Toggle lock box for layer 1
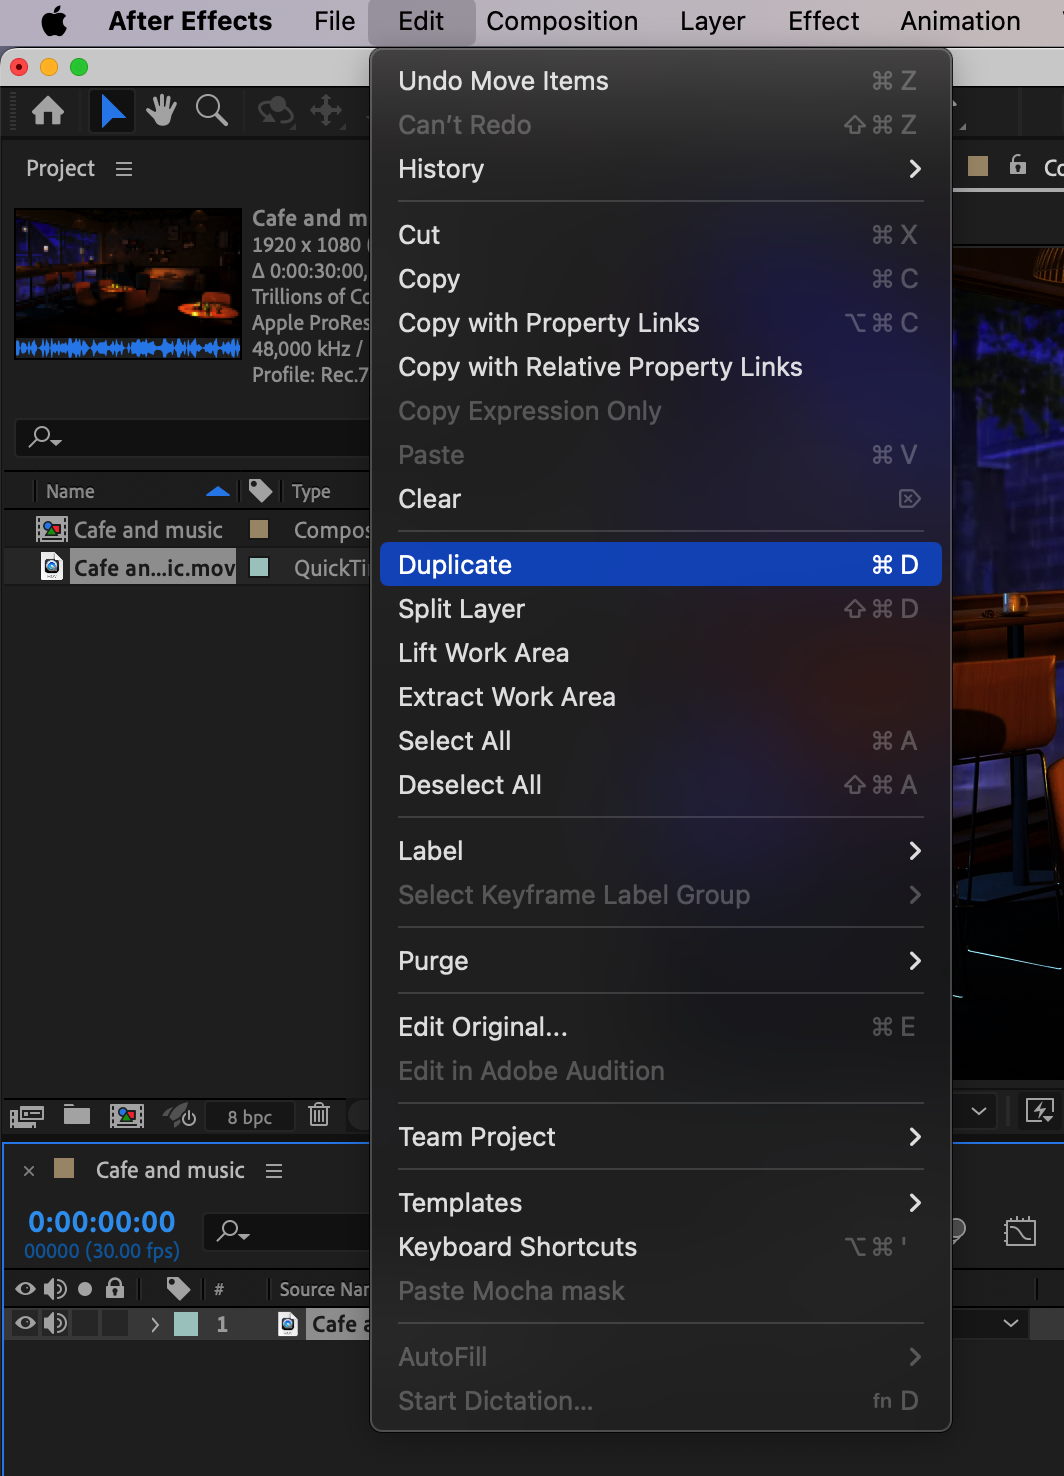Viewport: 1064px width, 1476px height. (x=116, y=1323)
